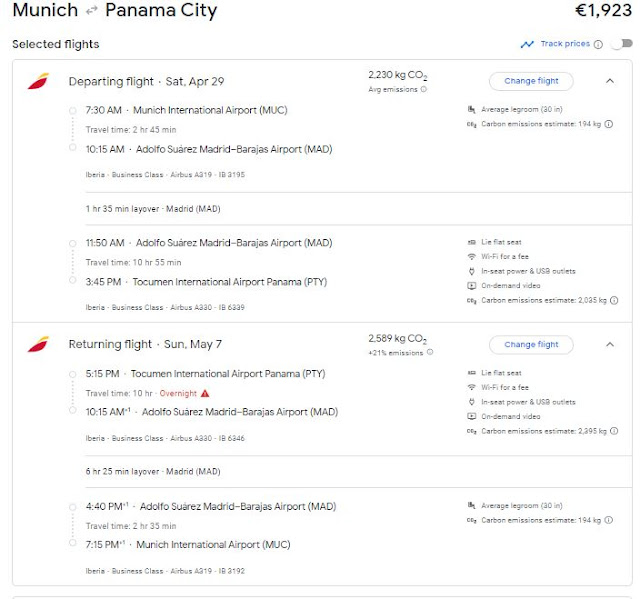The height and width of the screenshot is (599, 640).
Task: Collapse the Returning flight details
Action: 609,345
